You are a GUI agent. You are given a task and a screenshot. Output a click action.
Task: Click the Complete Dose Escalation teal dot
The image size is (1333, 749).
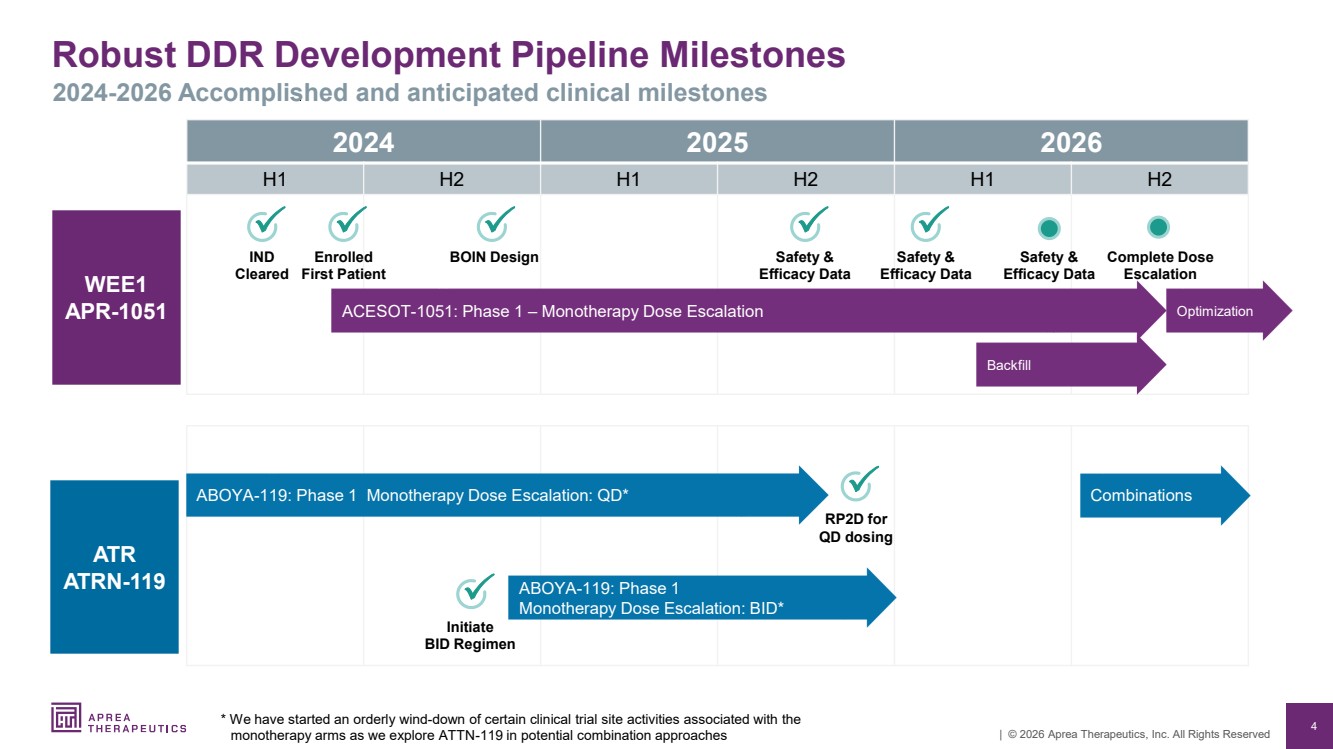1158,228
